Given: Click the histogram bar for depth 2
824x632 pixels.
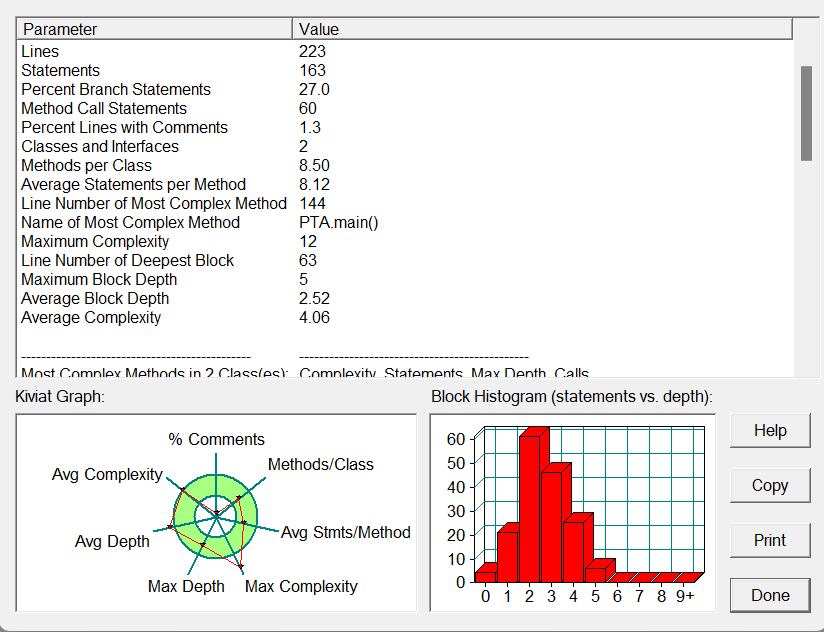Looking at the screenshot, I should coord(530,509).
